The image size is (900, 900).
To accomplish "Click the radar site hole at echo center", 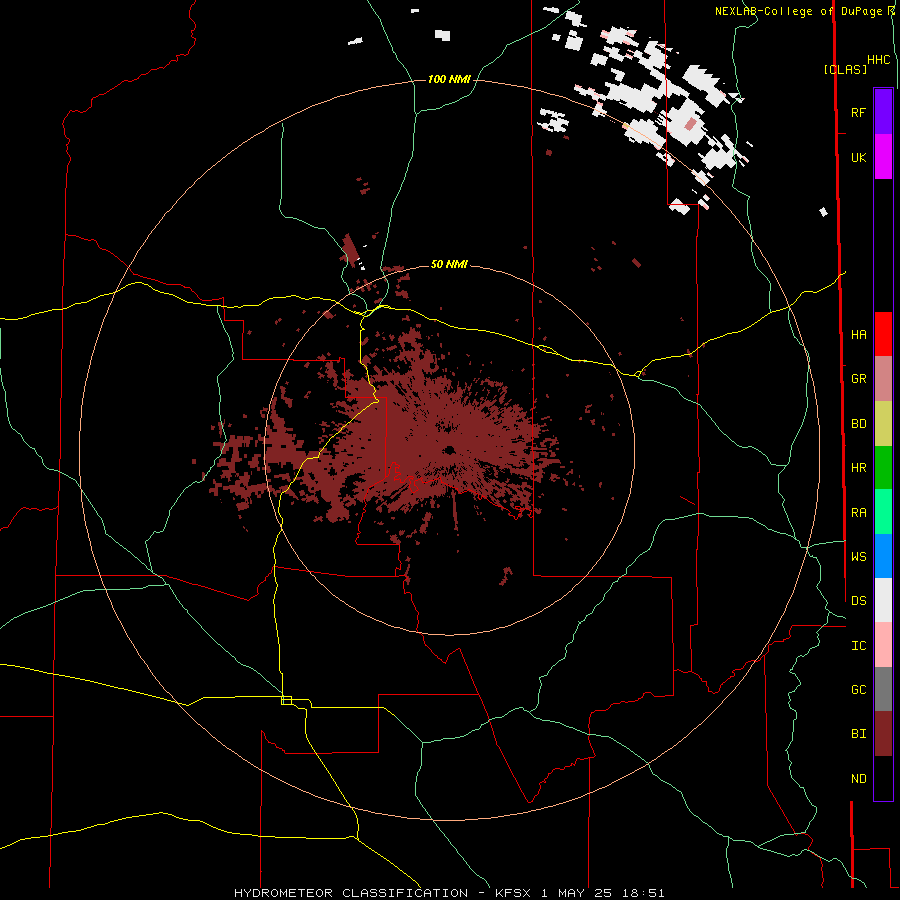I will 449,449.
